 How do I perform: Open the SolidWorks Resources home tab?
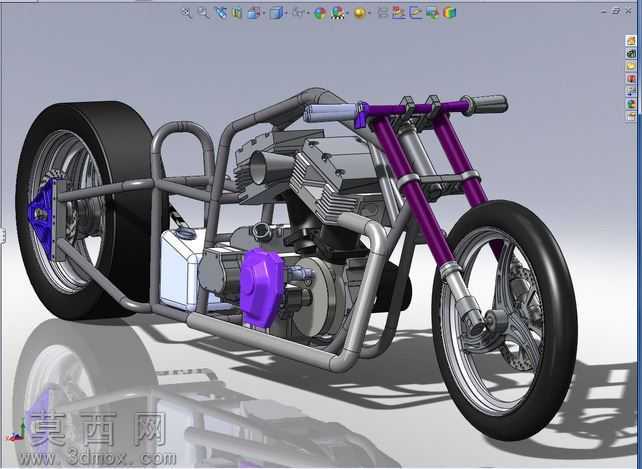click(x=631, y=40)
